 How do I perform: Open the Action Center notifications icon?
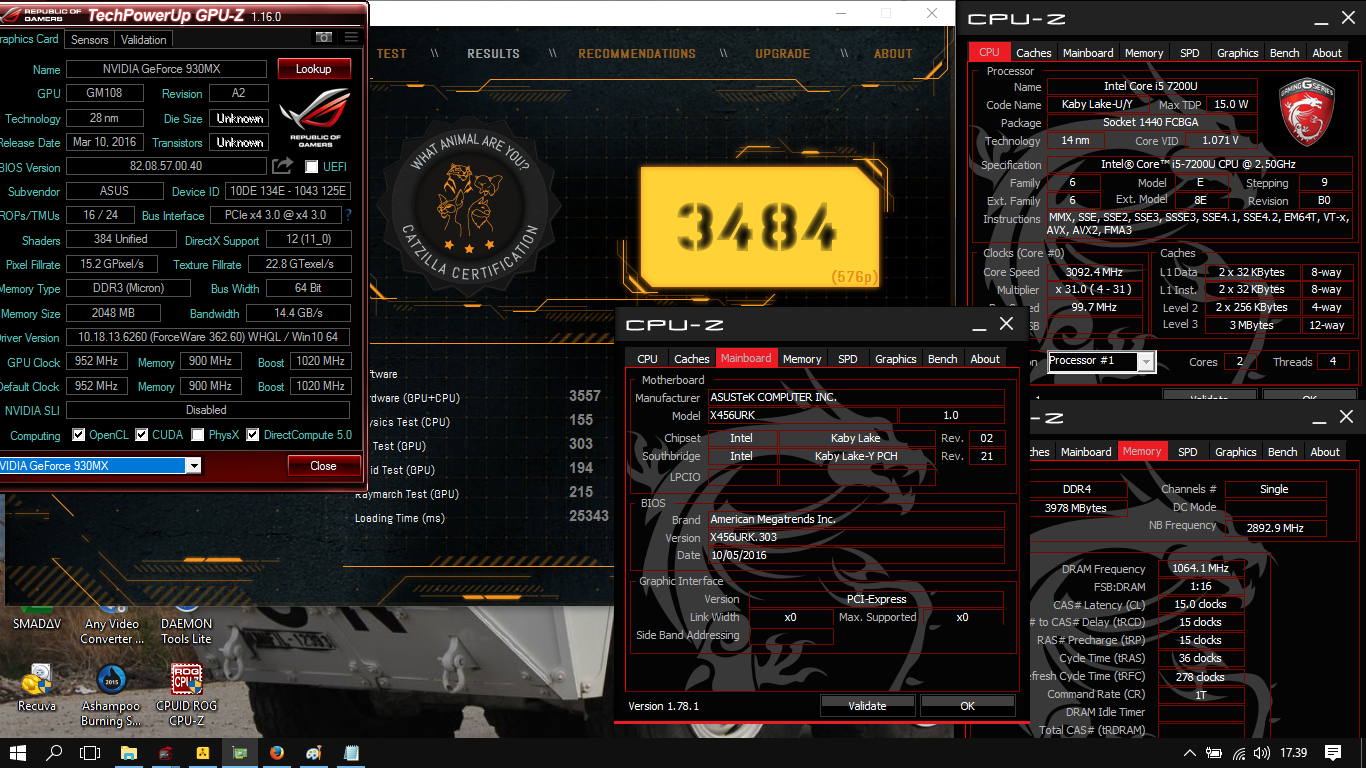[x=1333, y=753]
